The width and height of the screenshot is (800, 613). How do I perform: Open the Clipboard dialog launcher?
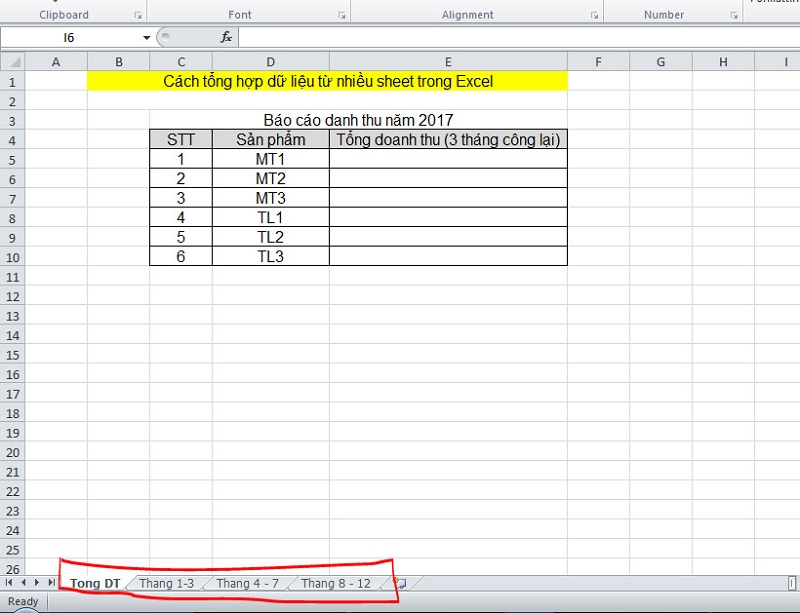[x=138, y=15]
